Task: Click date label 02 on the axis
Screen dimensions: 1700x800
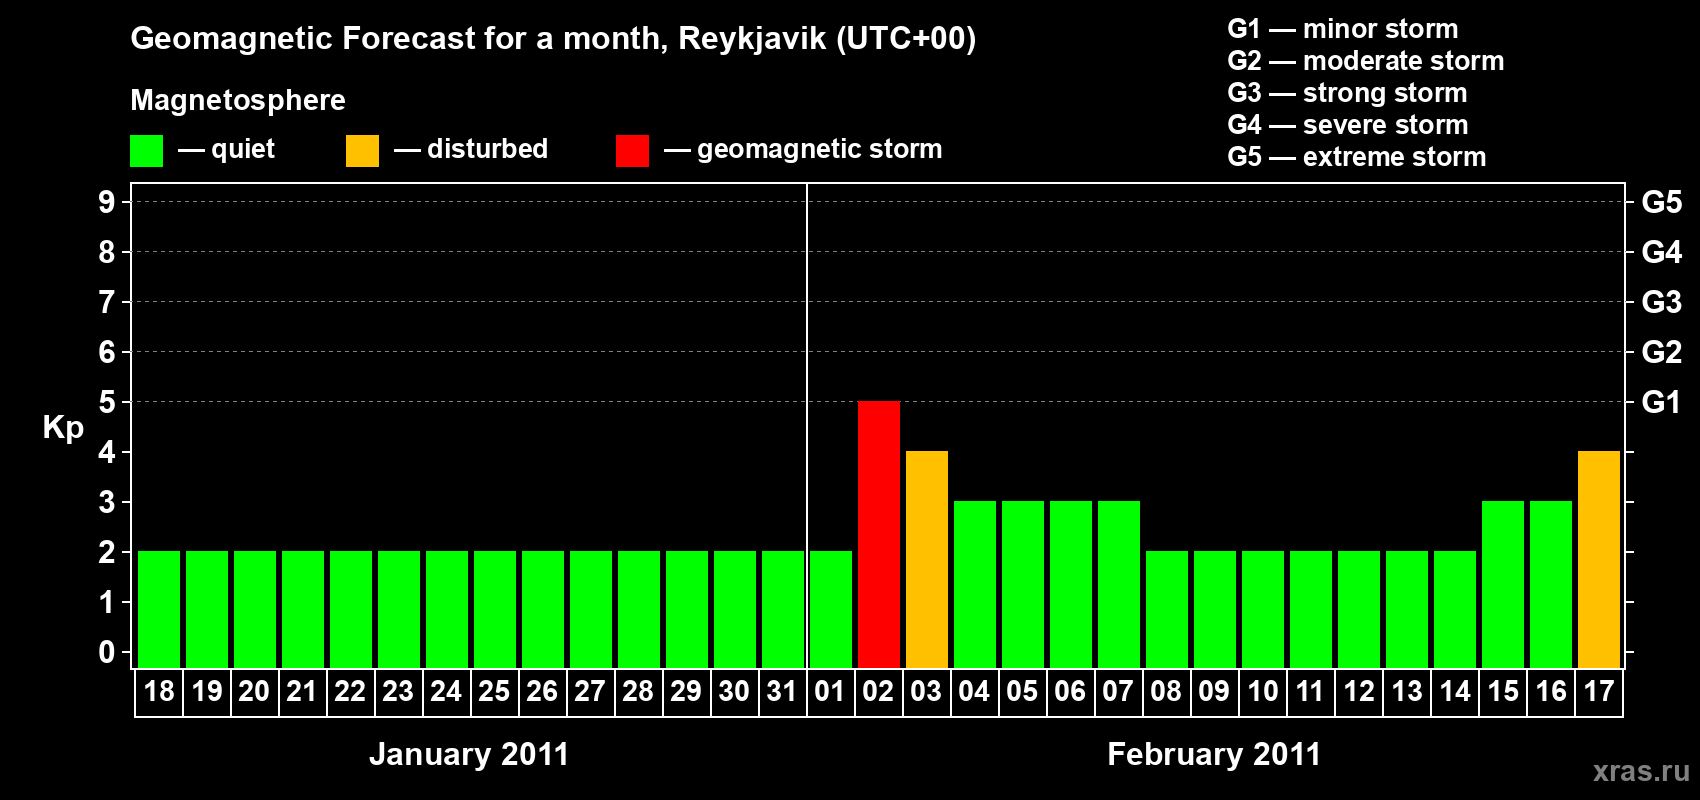Action: pos(878,691)
